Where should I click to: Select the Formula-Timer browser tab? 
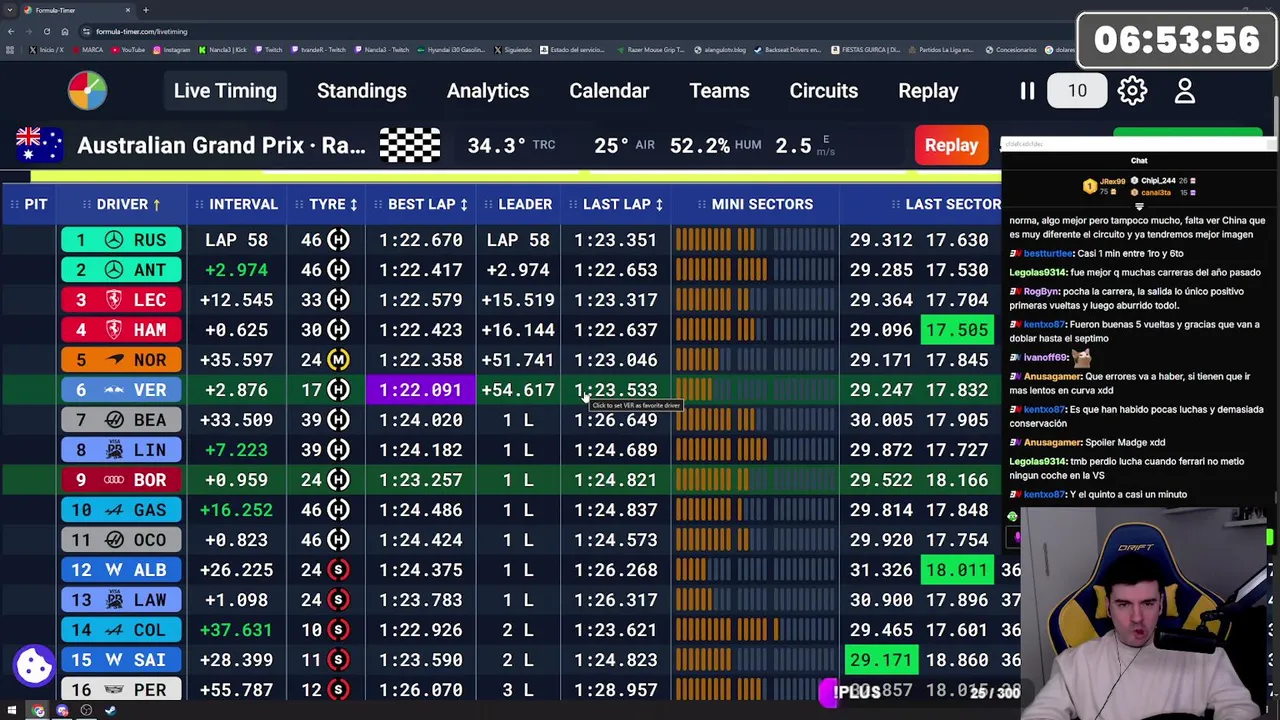point(76,10)
